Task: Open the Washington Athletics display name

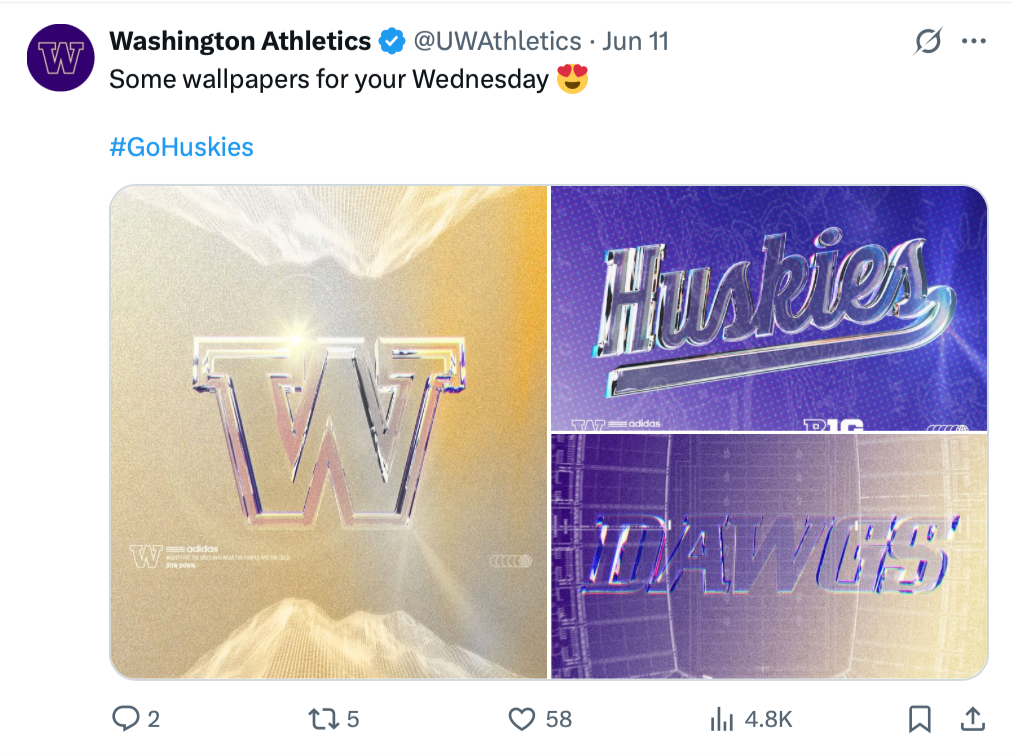Action: point(240,41)
